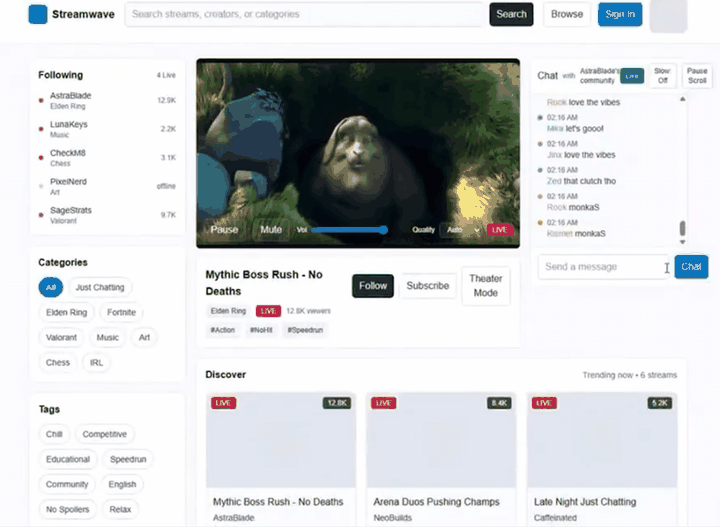Select the Music category chip
The image size is (720, 527).
(107, 338)
